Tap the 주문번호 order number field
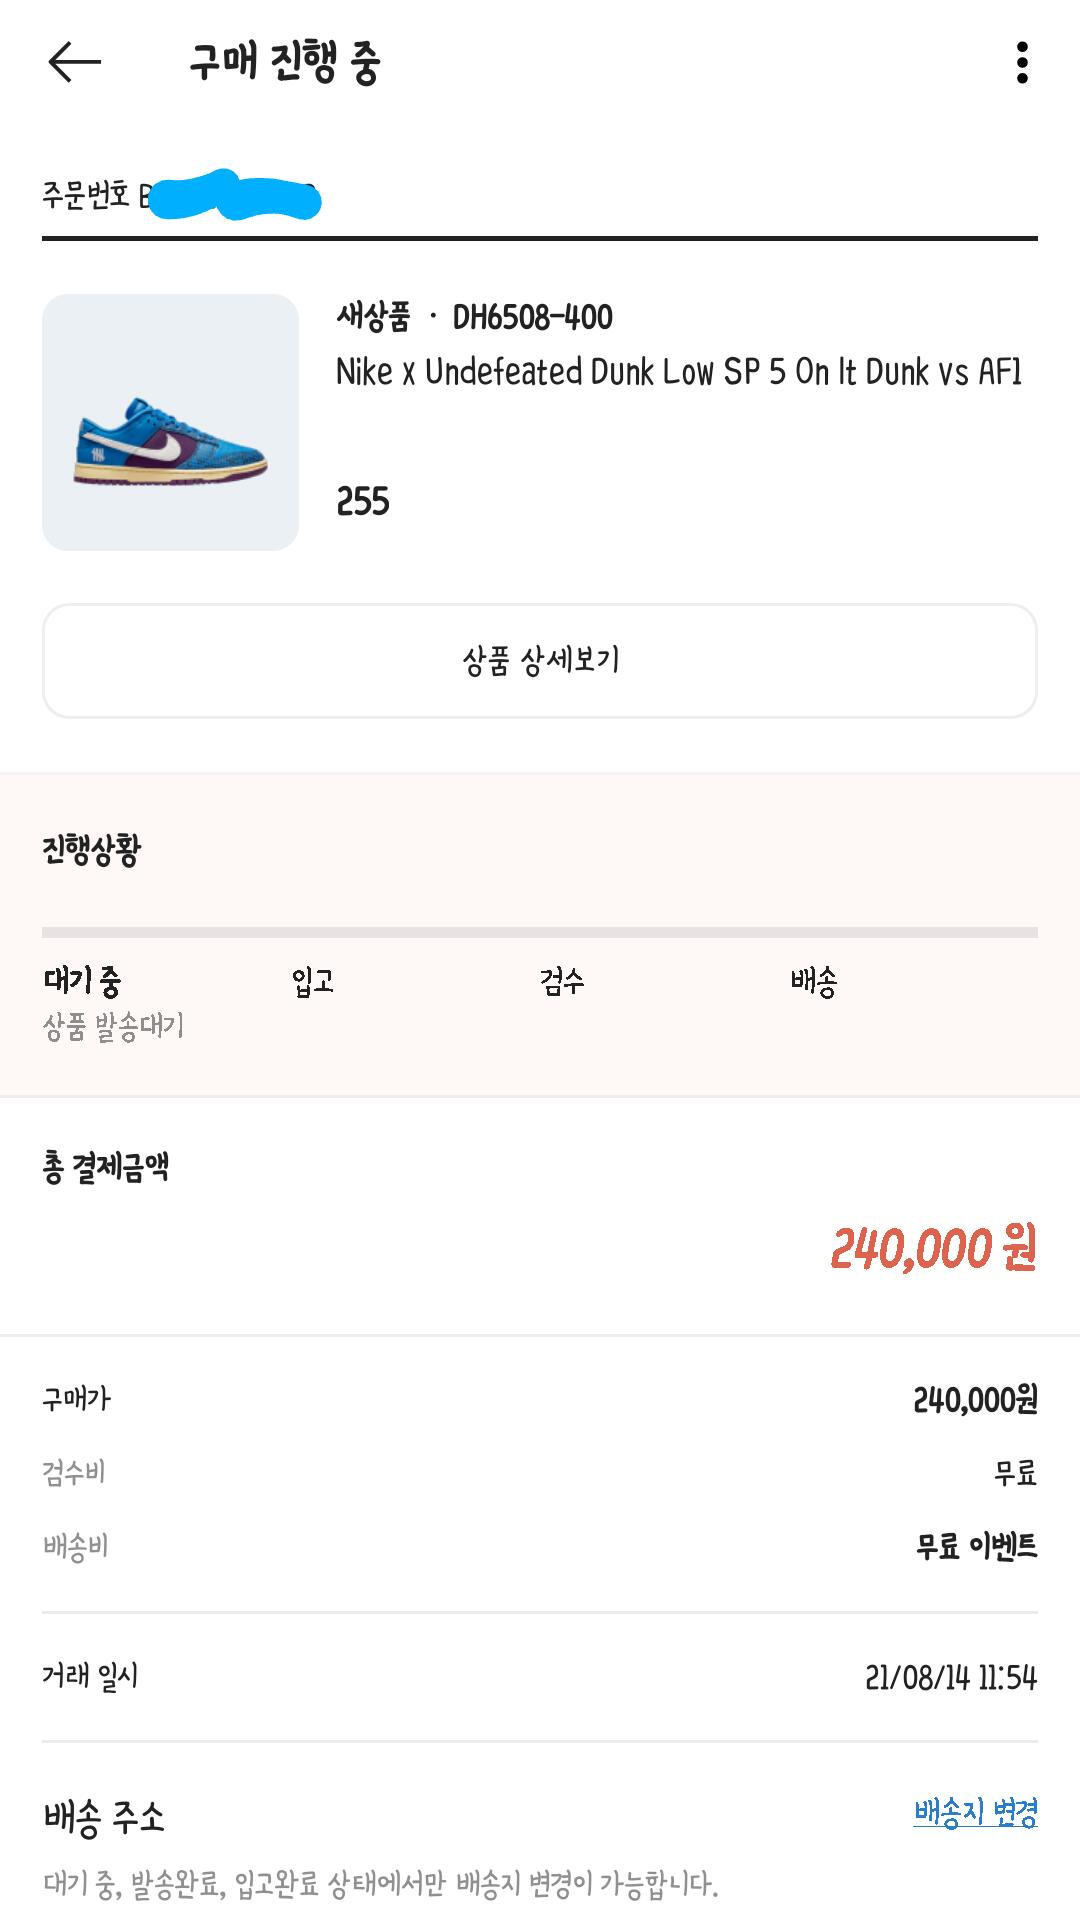This screenshot has width=1080, height=1924. coord(180,195)
